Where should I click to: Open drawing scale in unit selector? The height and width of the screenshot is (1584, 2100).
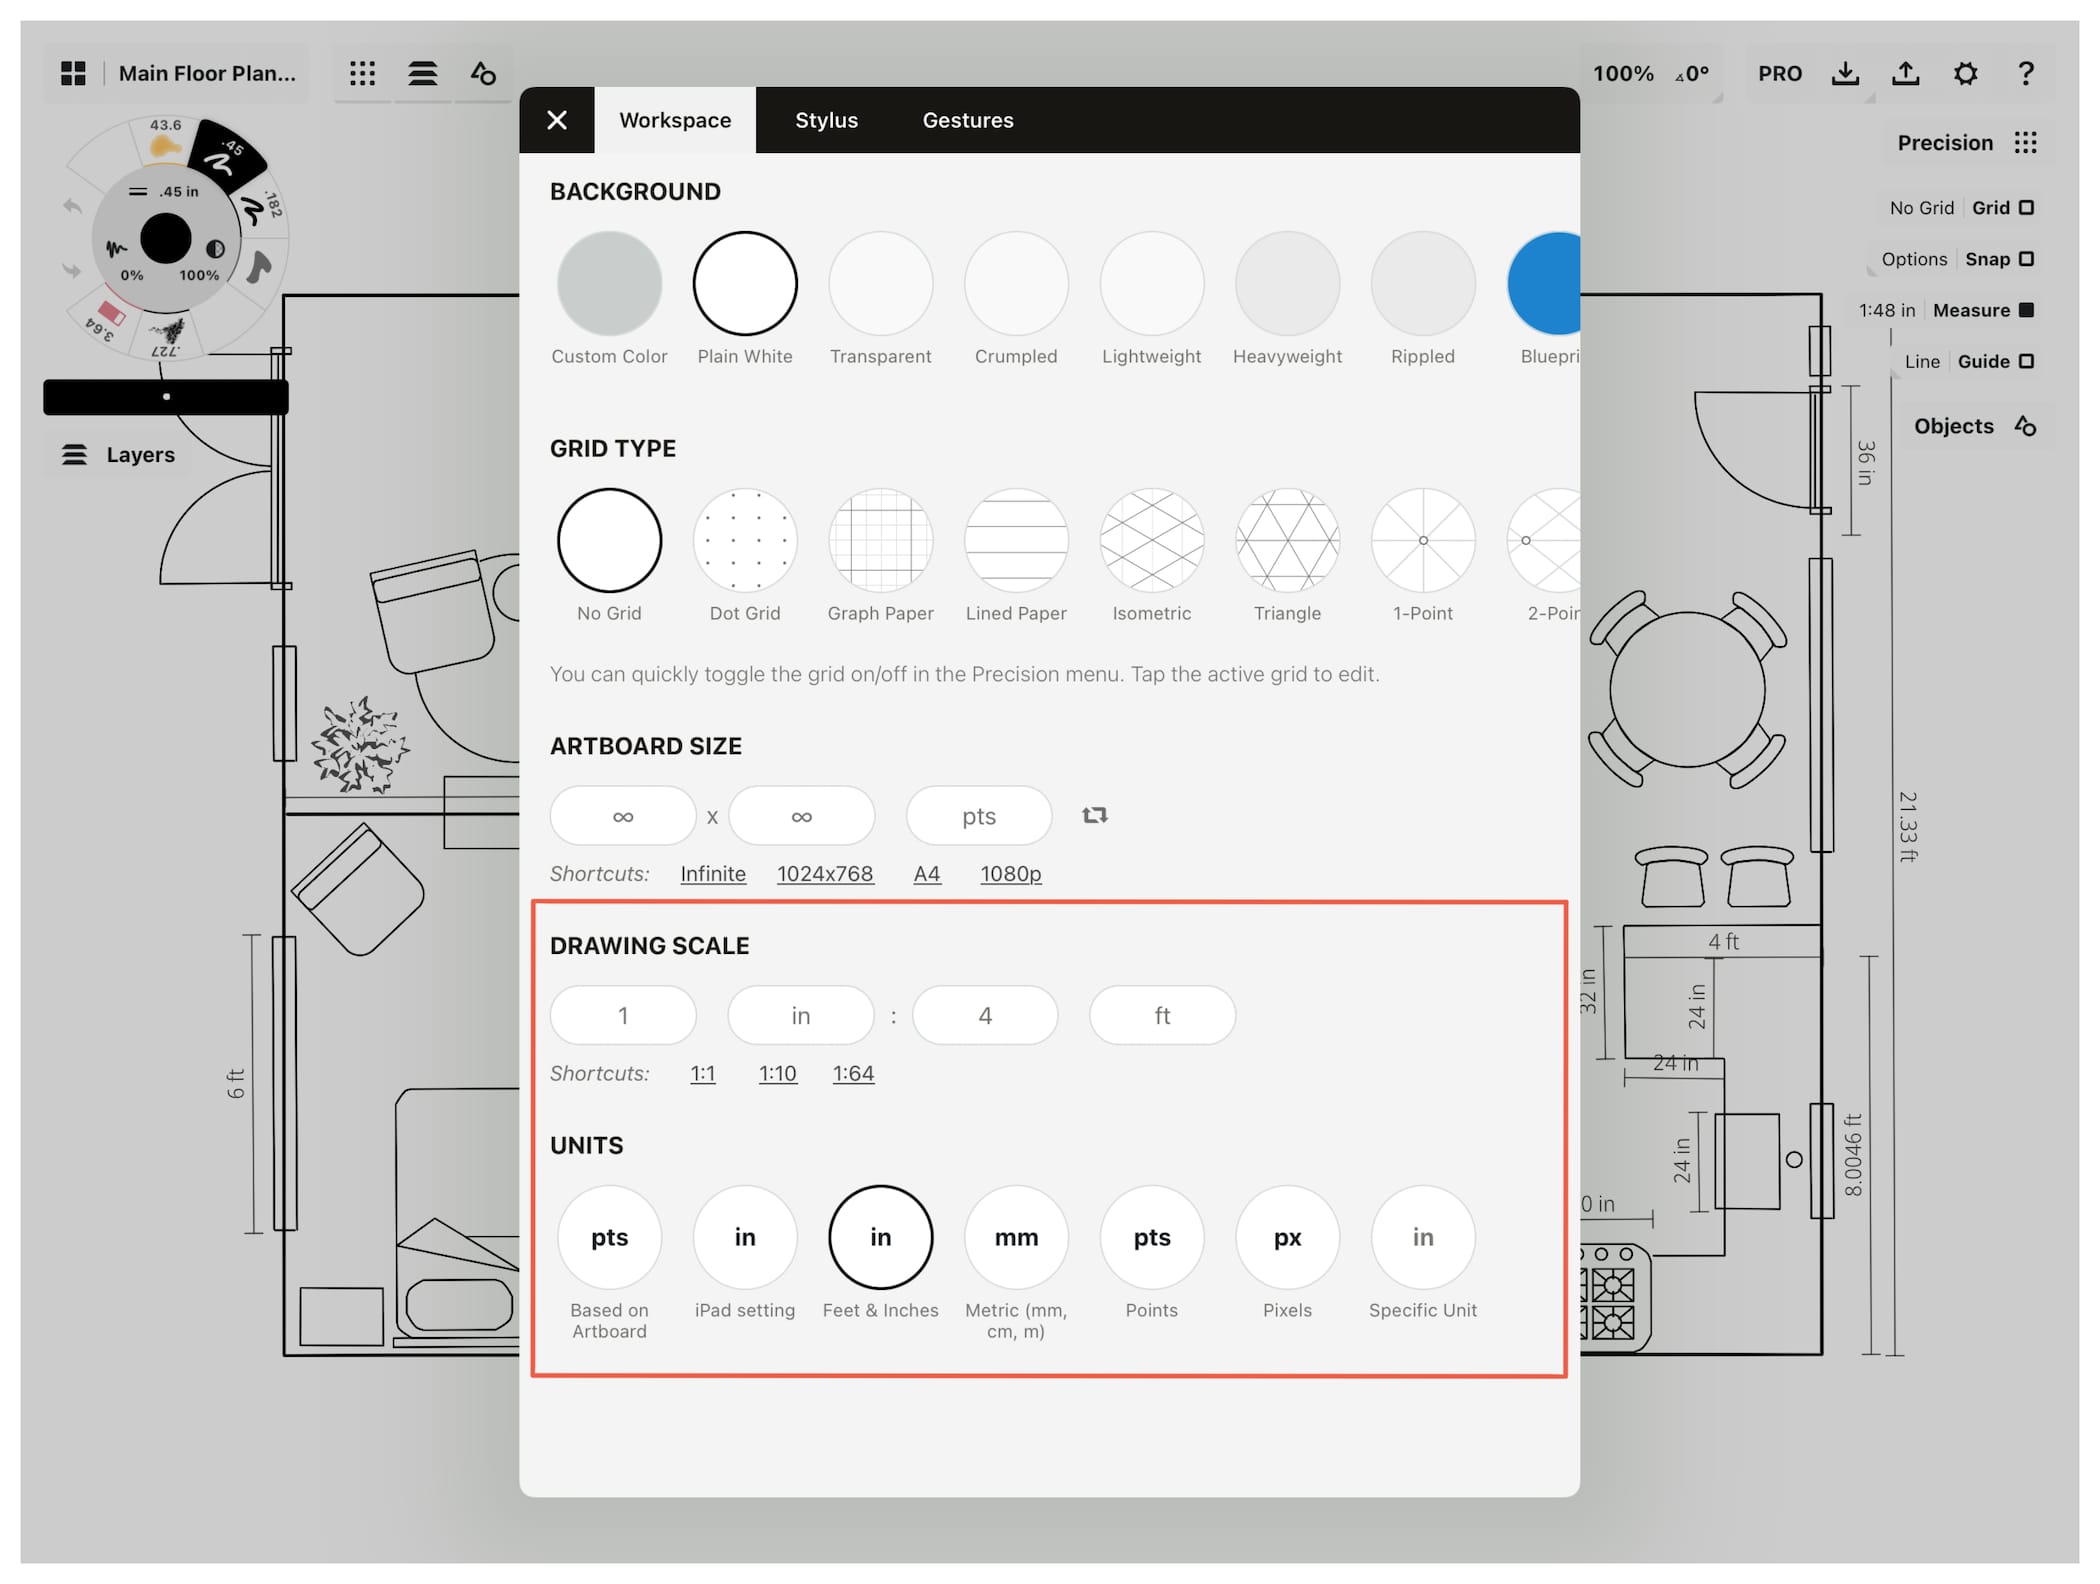coord(800,1016)
